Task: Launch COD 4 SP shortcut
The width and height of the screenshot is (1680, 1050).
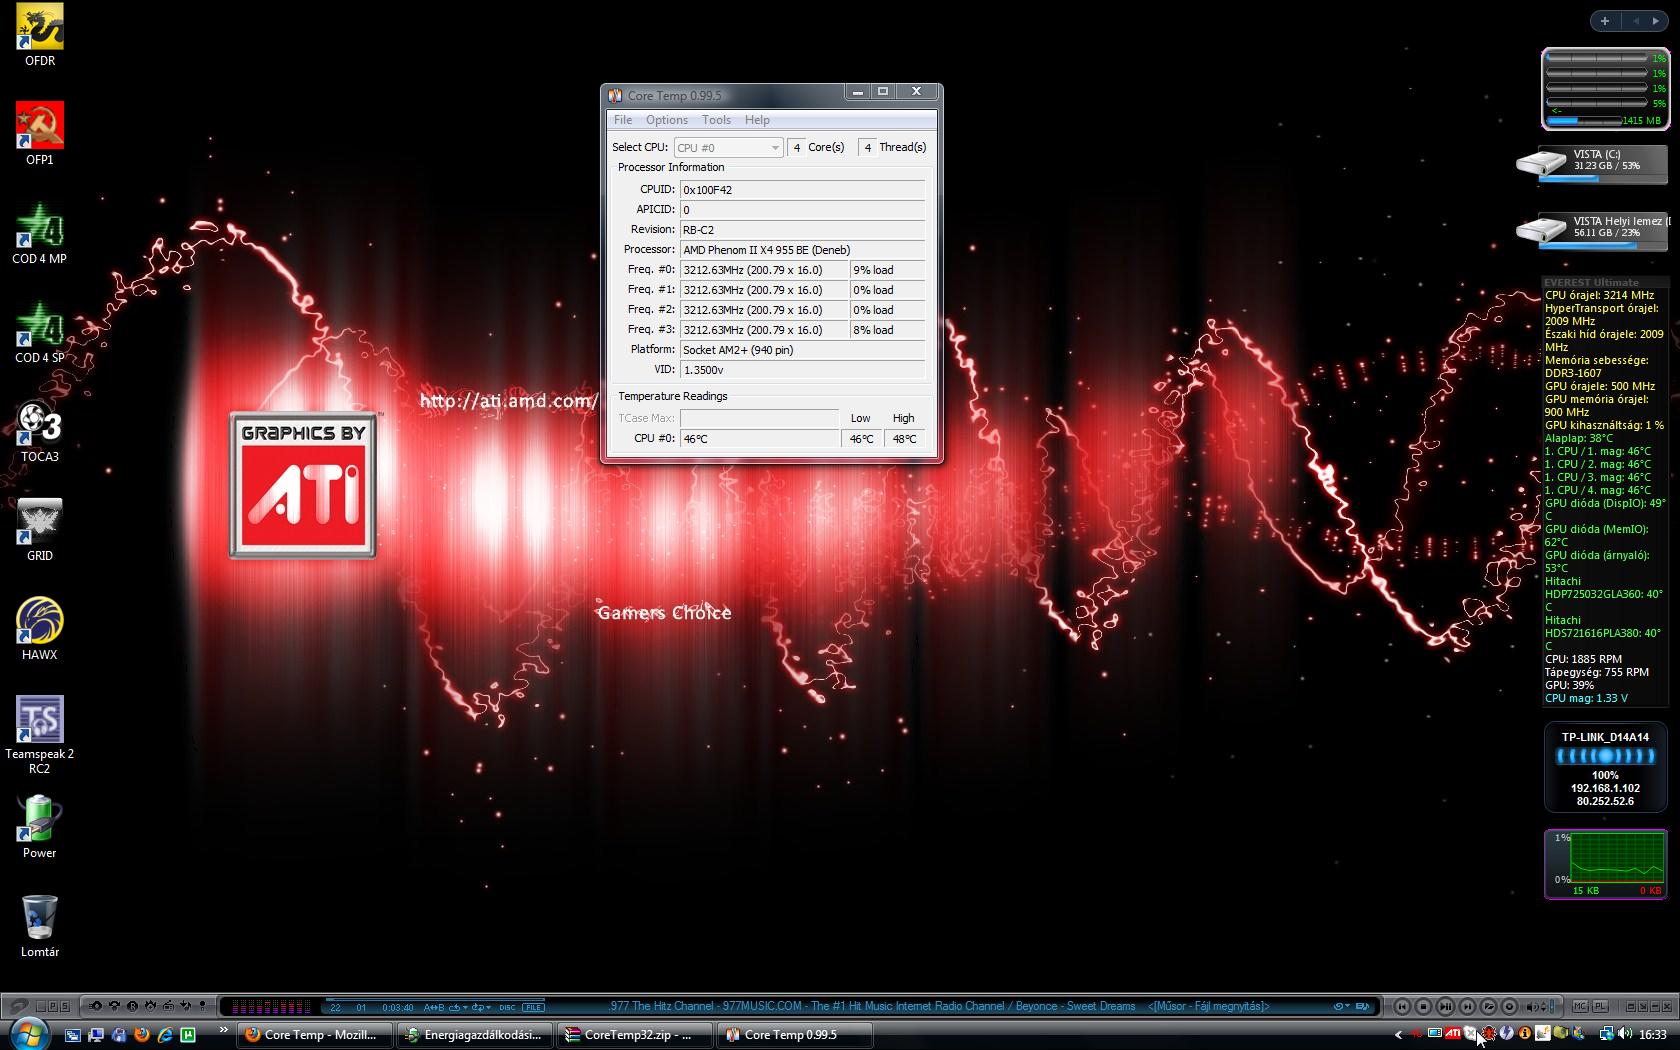Action: [x=40, y=331]
